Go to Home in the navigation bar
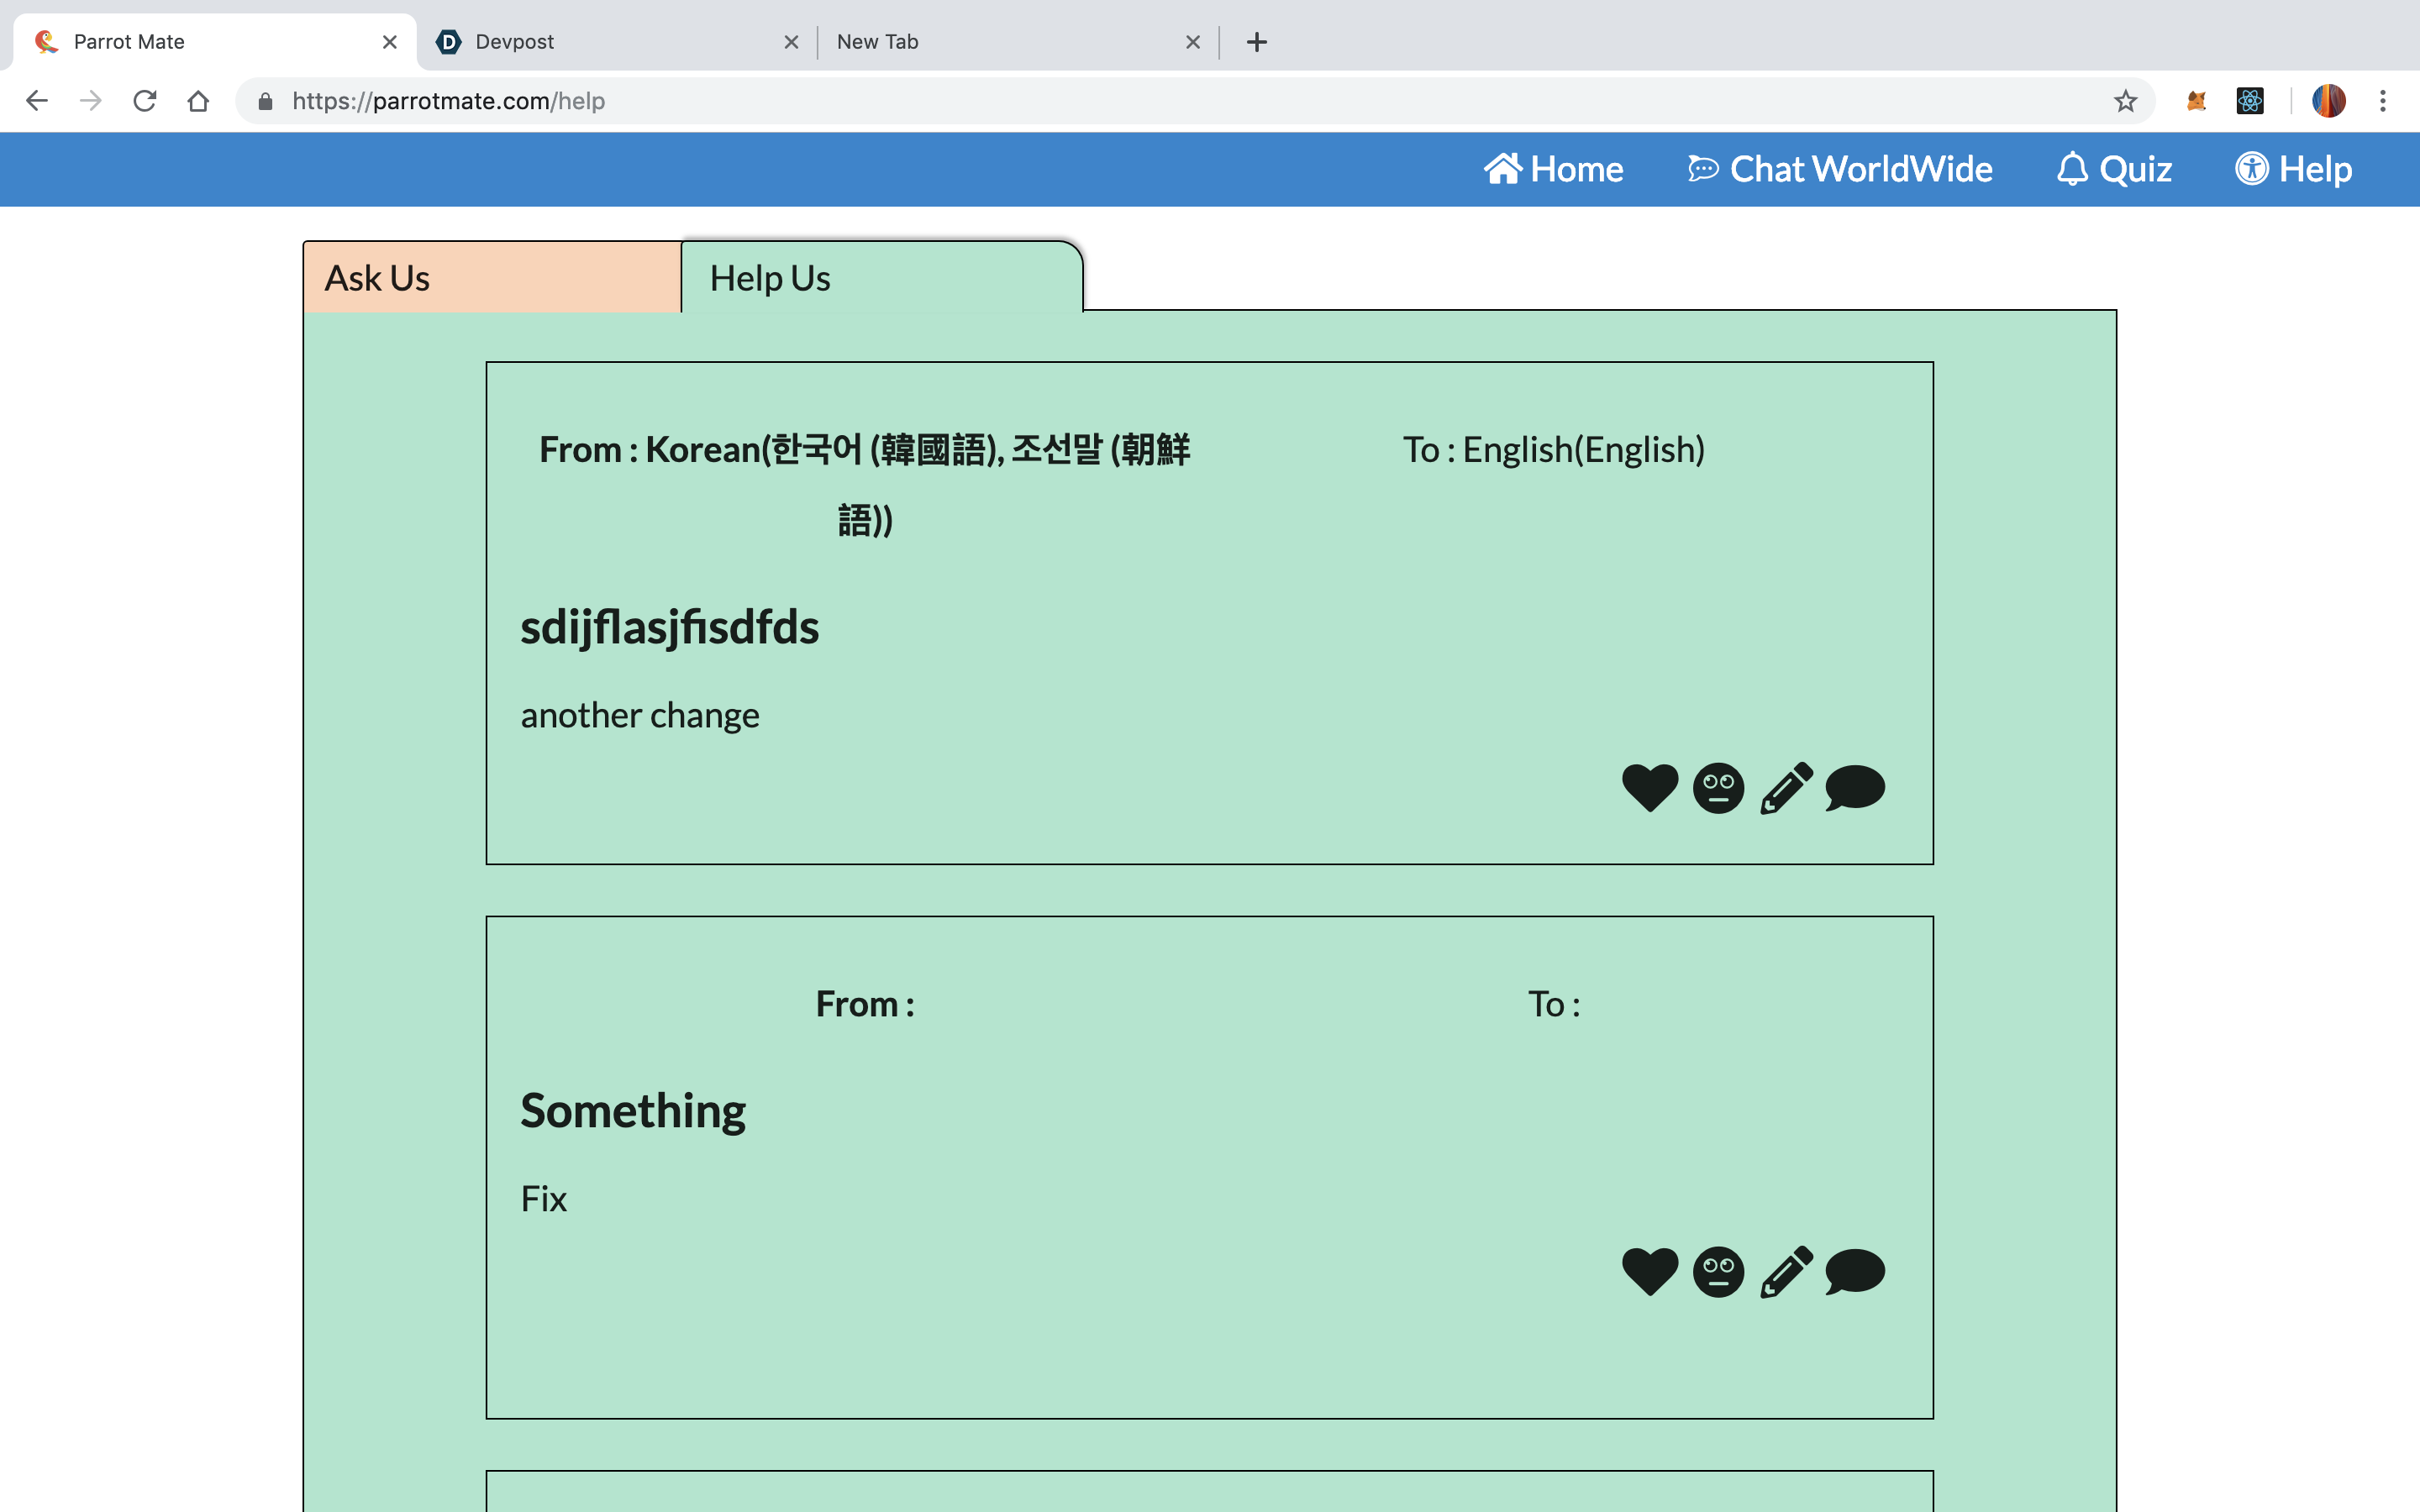The width and height of the screenshot is (2420, 1512). coord(1553,169)
